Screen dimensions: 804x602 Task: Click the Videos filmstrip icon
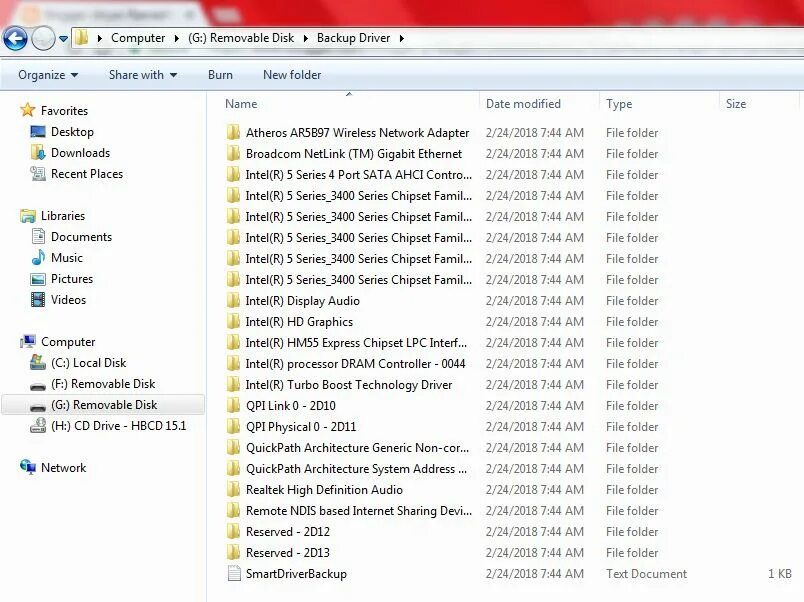tap(38, 299)
